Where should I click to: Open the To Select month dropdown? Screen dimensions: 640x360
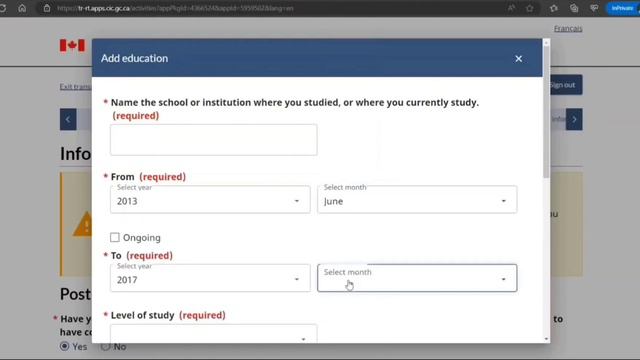(x=417, y=278)
